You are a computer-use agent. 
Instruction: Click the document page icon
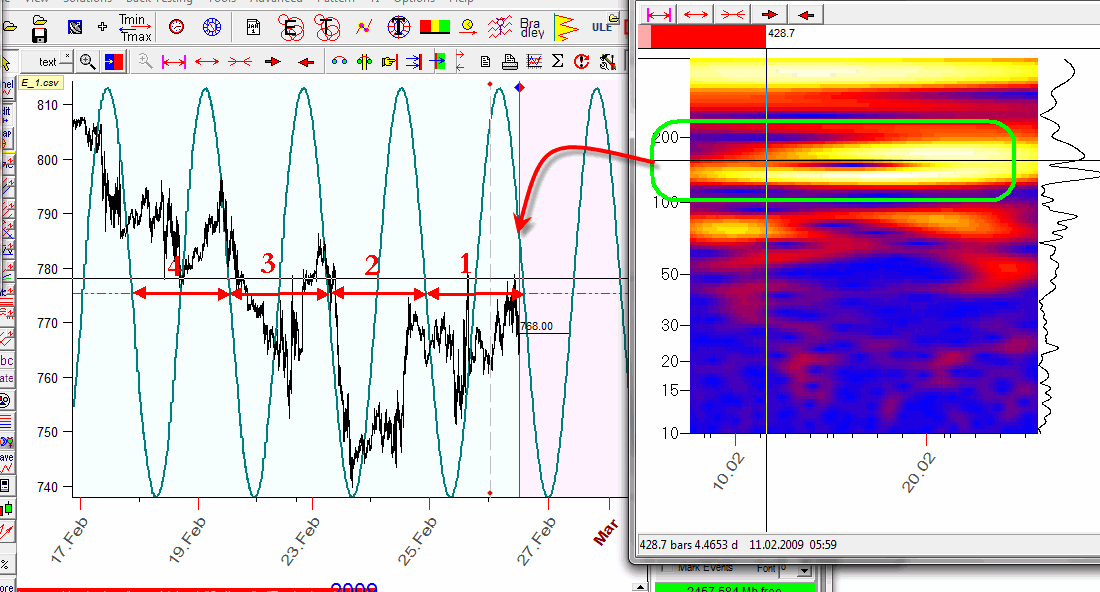tap(485, 62)
